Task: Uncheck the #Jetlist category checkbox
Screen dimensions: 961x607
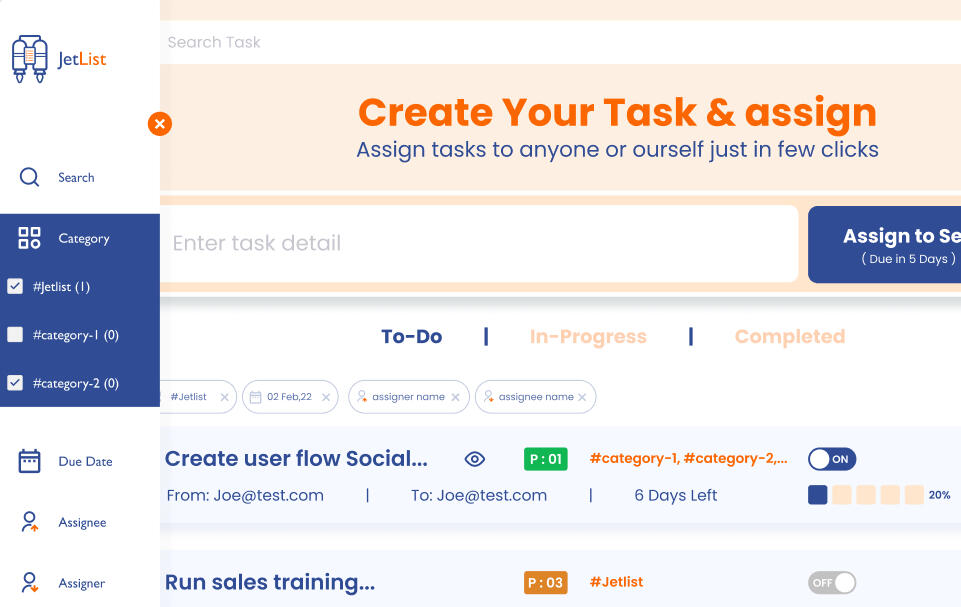Action: (x=15, y=287)
